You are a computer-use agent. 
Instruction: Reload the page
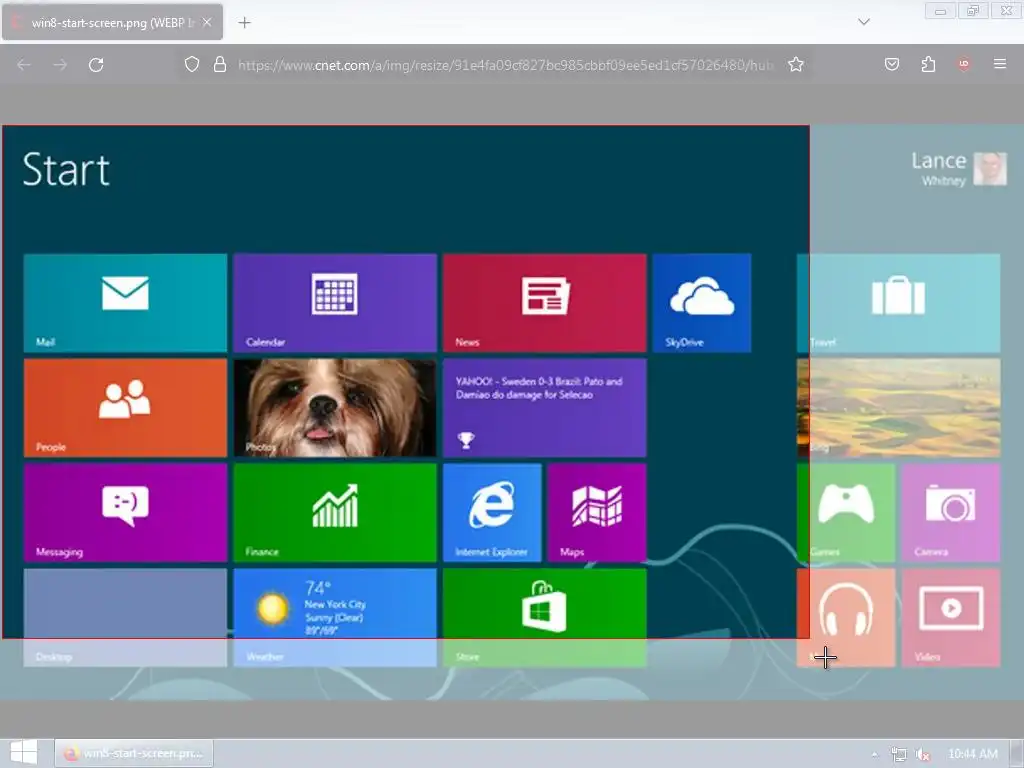pyautogui.click(x=96, y=65)
